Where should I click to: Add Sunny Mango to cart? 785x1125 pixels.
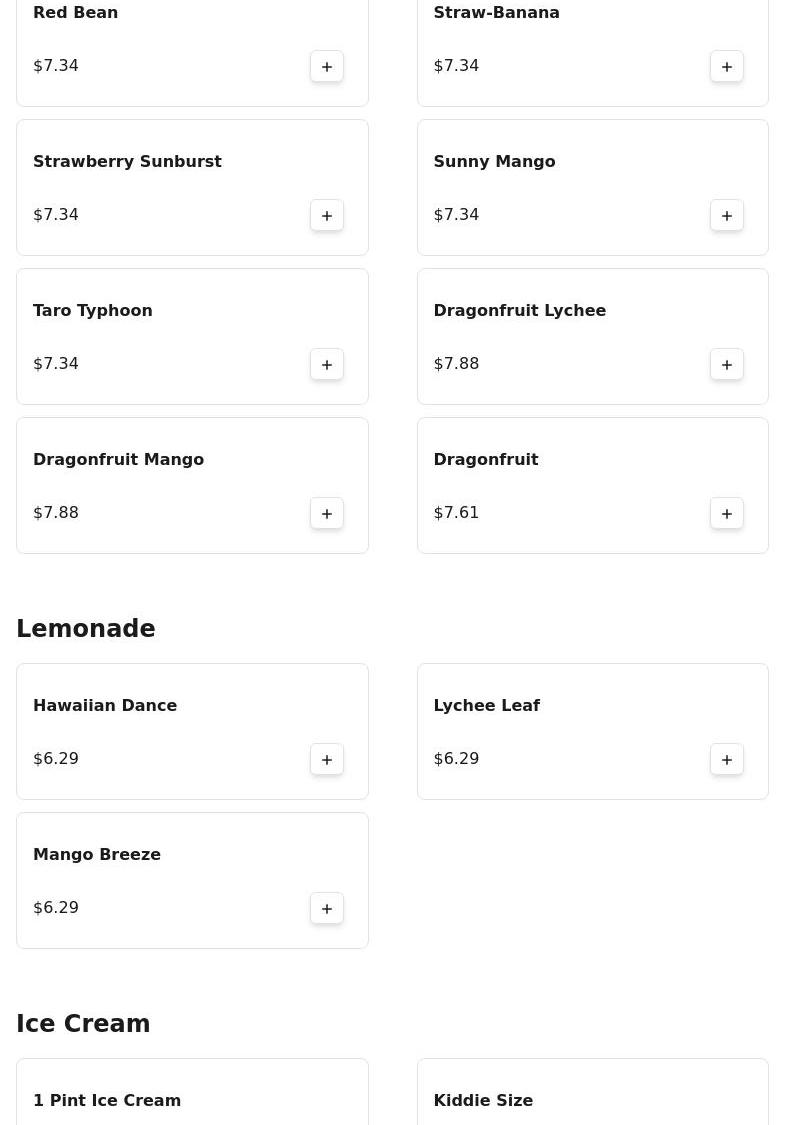[726, 215]
